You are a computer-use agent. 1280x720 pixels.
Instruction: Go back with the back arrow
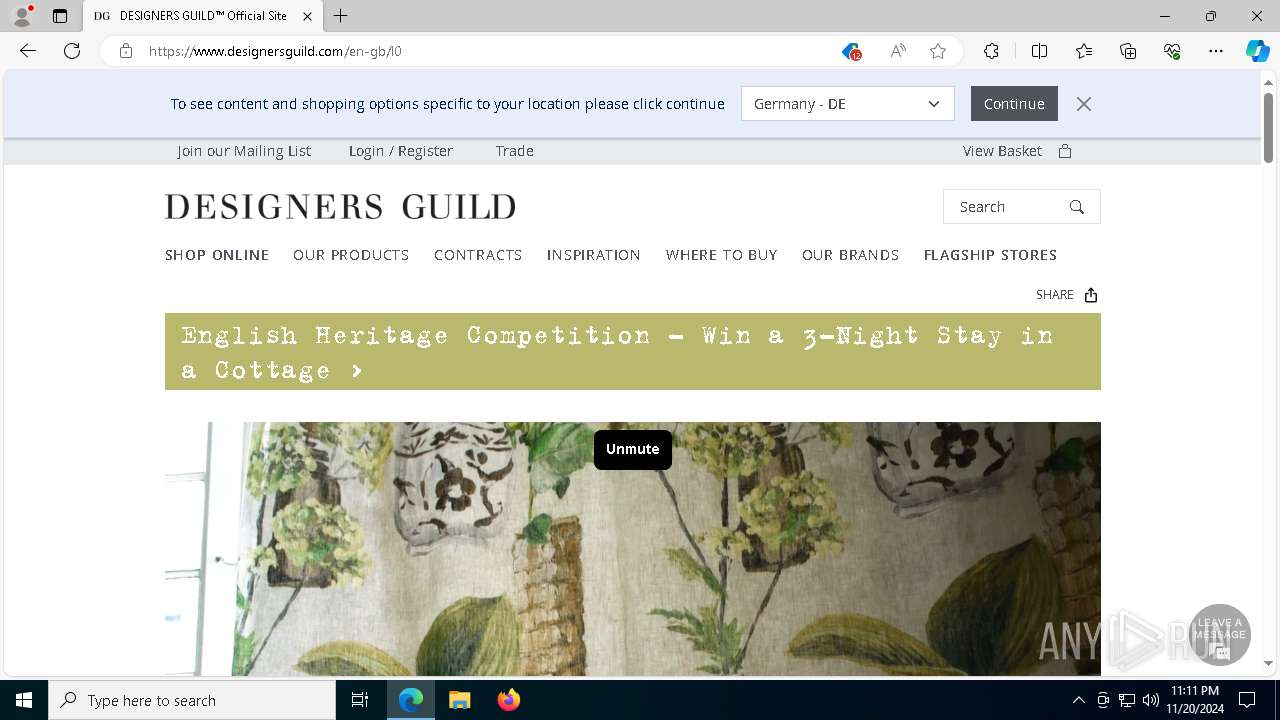pyautogui.click(x=28, y=51)
